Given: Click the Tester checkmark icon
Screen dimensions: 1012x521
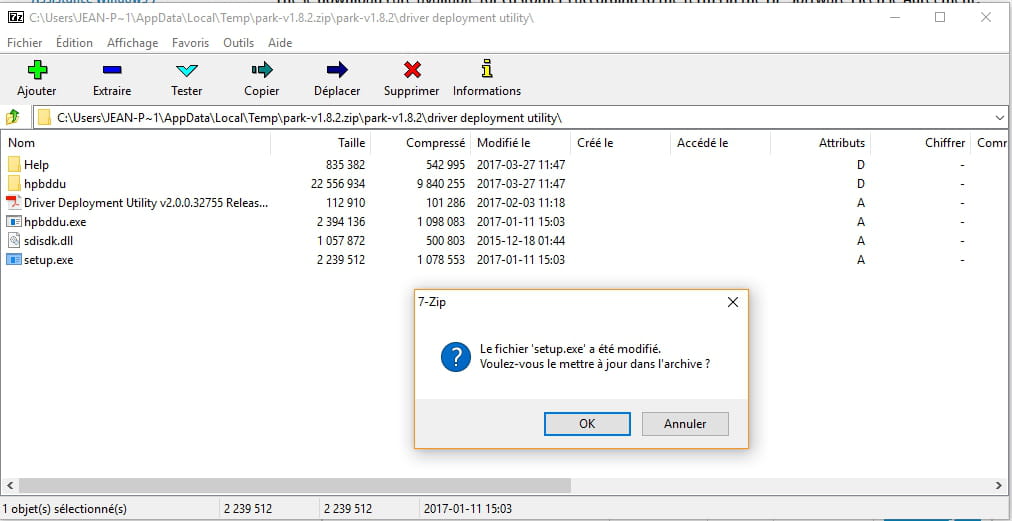Looking at the screenshot, I should [x=187, y=70].
